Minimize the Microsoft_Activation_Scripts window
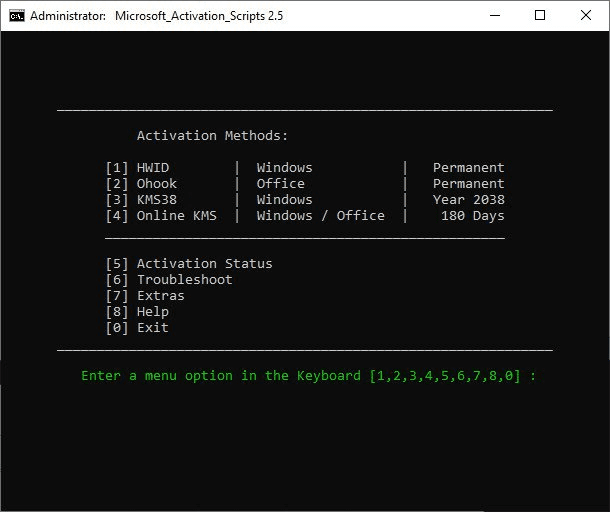The width and height of the screenshot is (610, 512). (494, 16)
